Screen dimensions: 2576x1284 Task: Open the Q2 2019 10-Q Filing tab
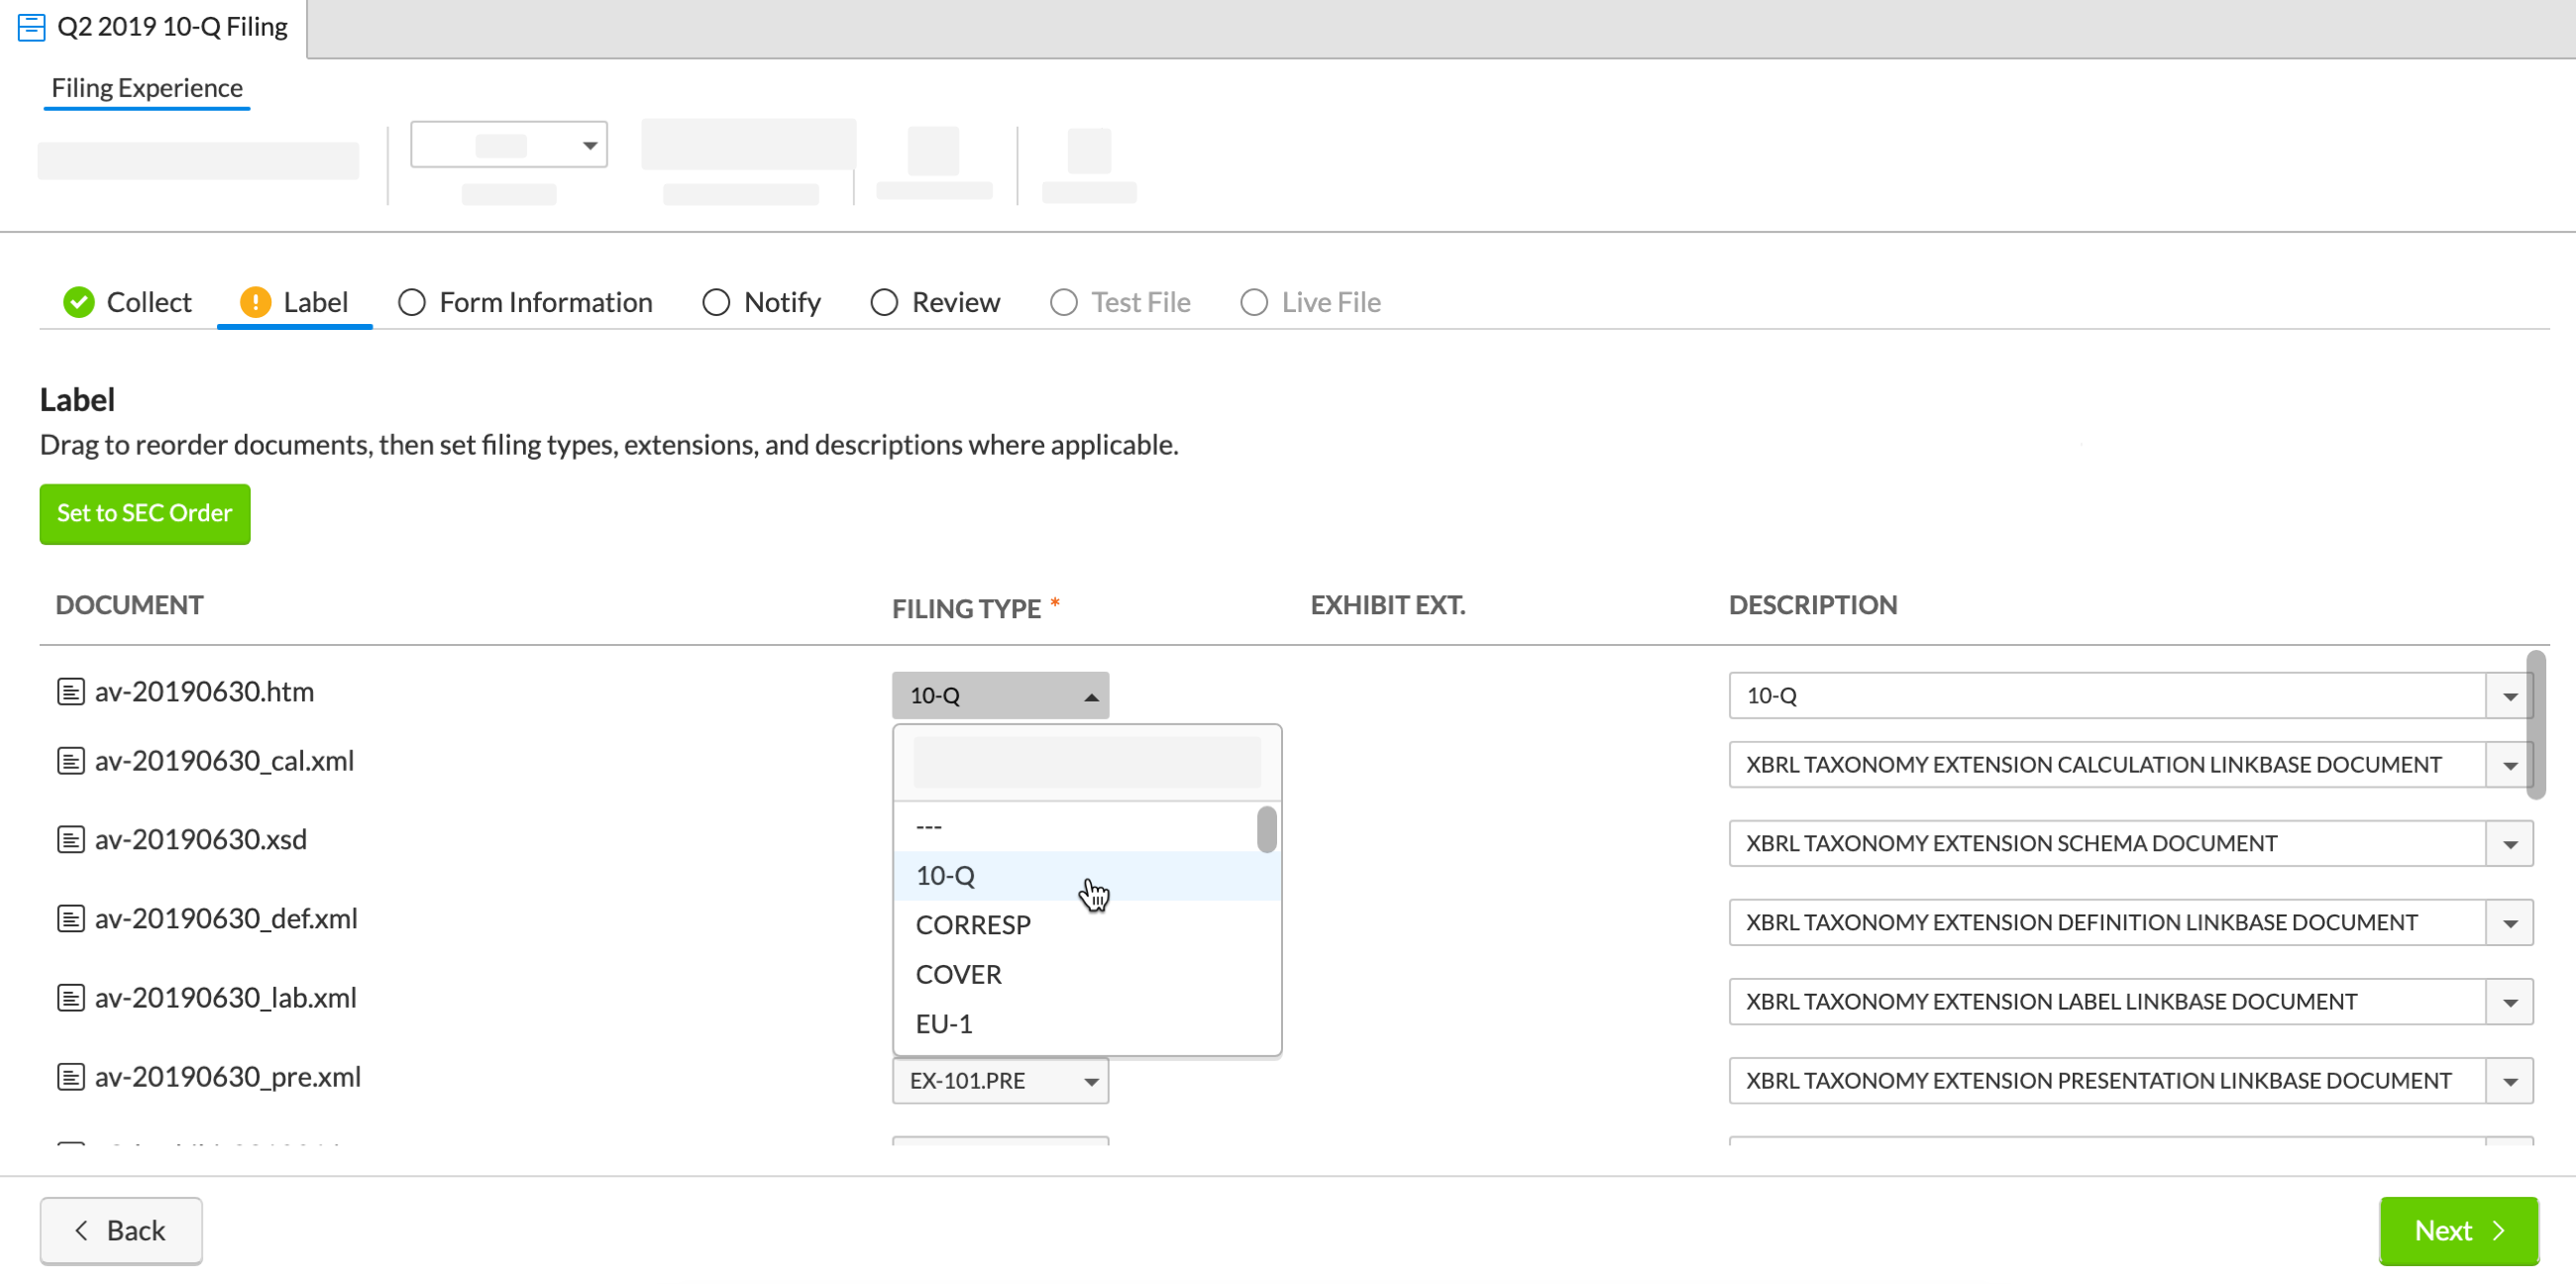pyautogui.click(x=153, y=27)
